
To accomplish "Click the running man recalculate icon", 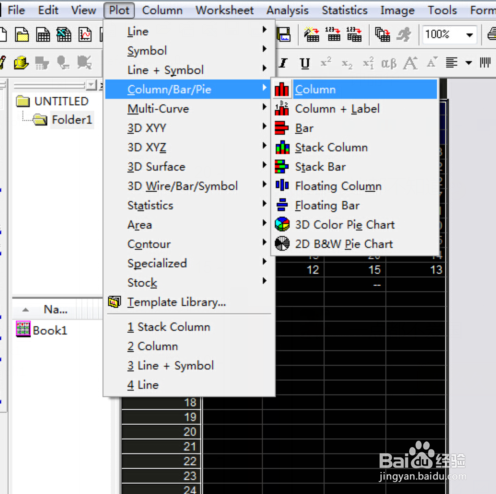I will pyautogui.click(x=404, y=35).
